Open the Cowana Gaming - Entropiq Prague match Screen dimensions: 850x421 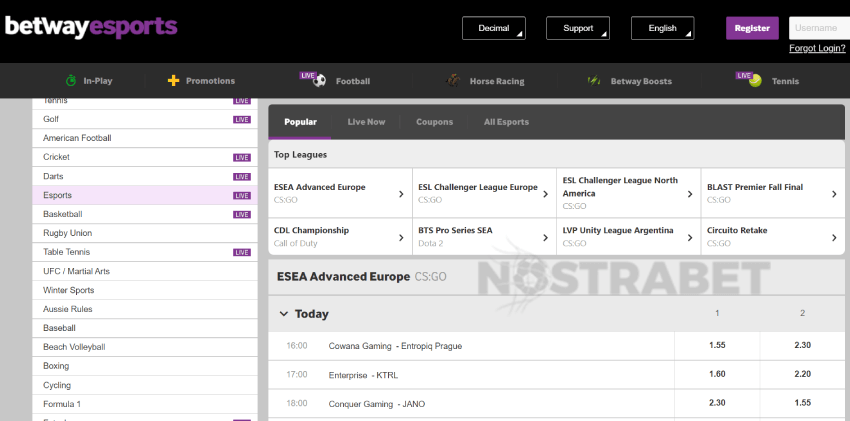(395, 346)
